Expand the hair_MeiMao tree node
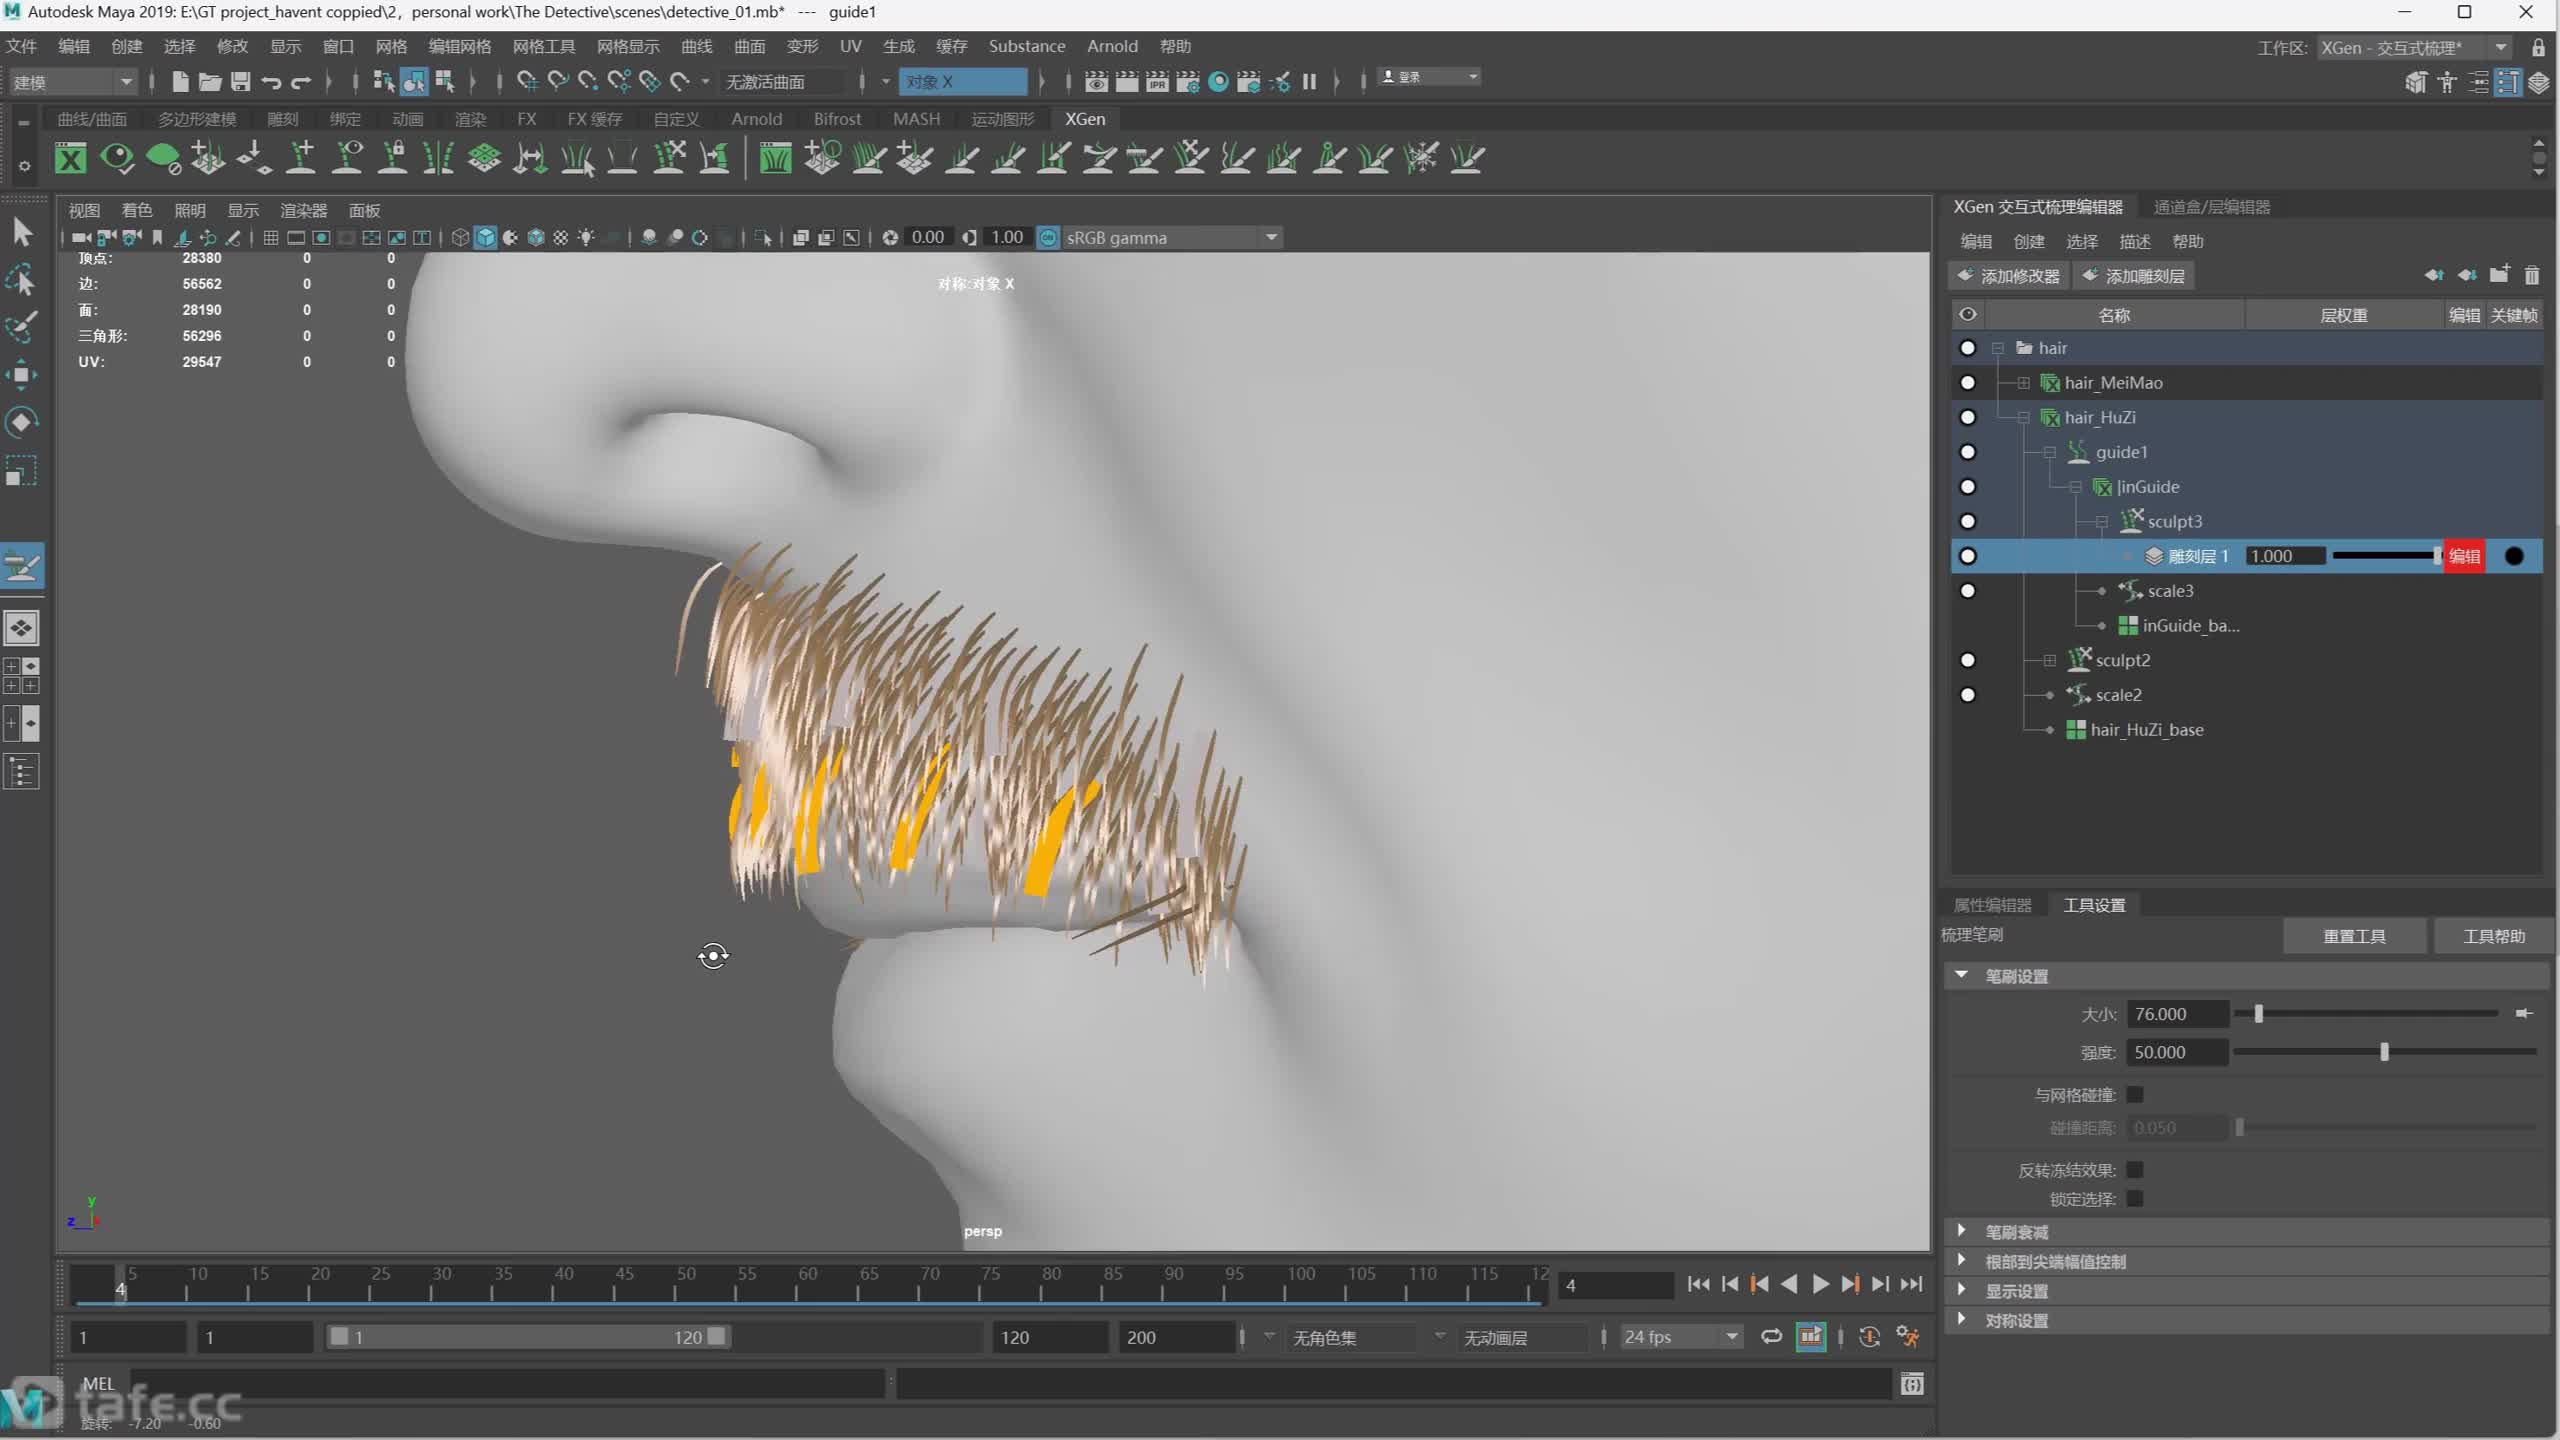 (x=2023, y=383)
